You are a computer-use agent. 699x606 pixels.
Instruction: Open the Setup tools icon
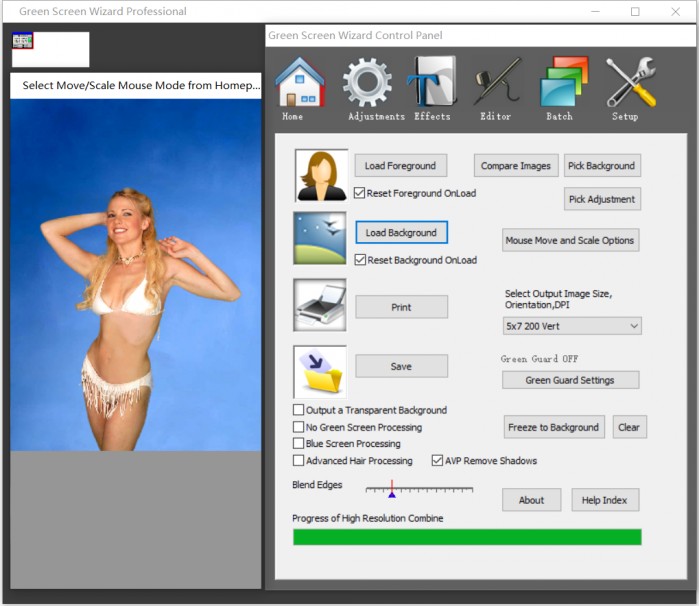click(x=631, y=82)
